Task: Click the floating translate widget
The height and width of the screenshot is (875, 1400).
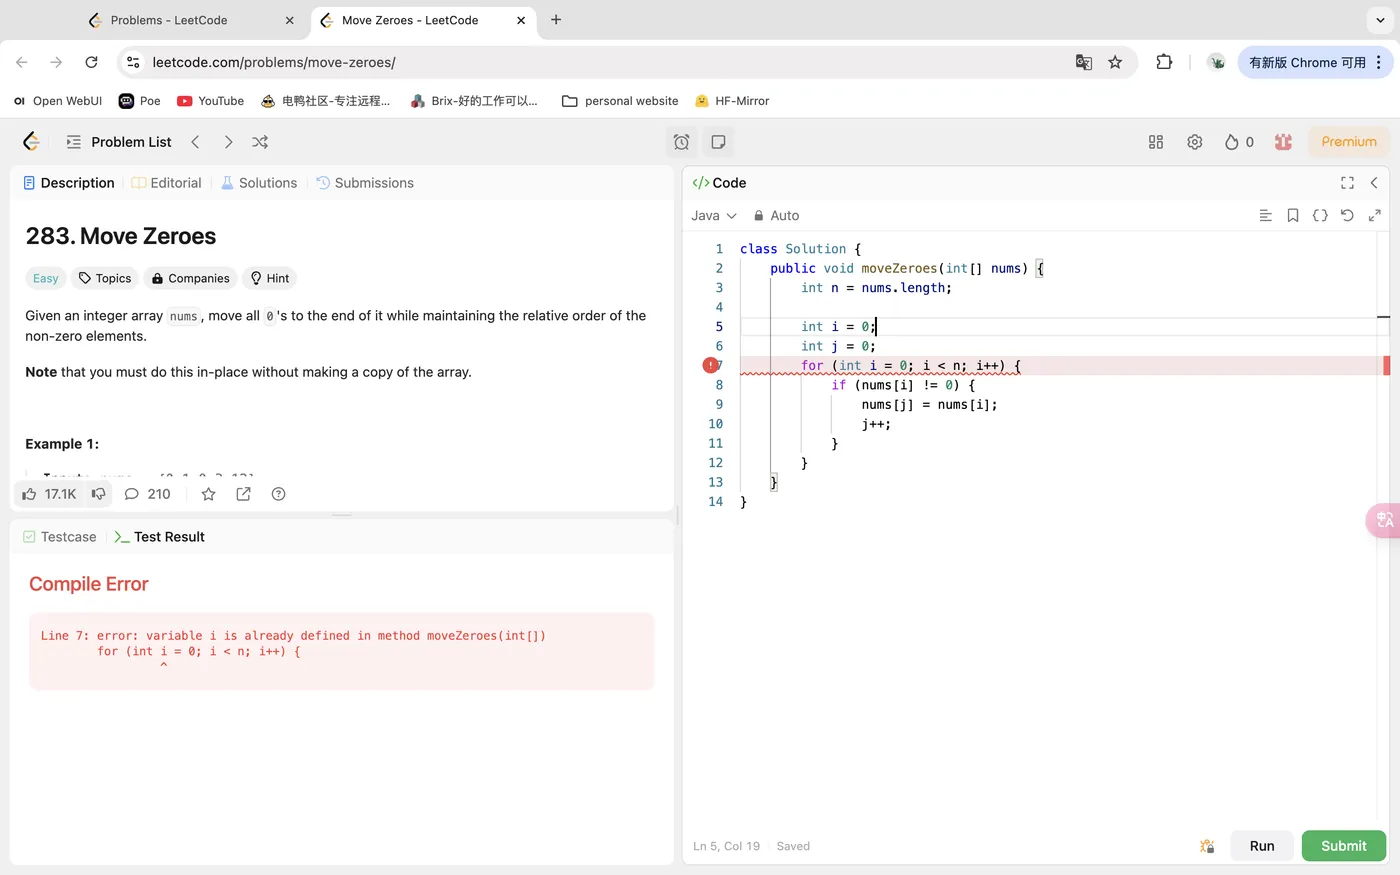Action: (1384, 520)
